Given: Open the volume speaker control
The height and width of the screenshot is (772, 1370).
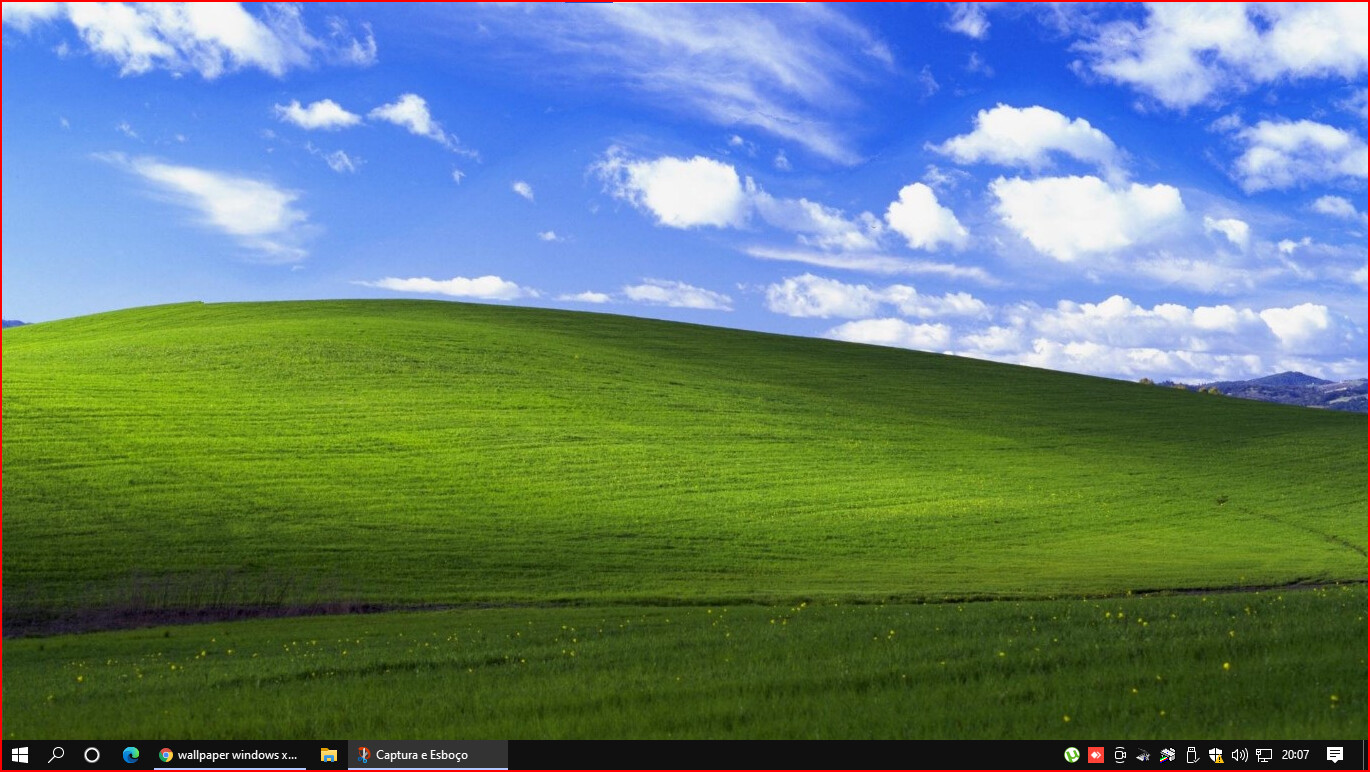Looking at the screenshot, I should (1240, 755).
